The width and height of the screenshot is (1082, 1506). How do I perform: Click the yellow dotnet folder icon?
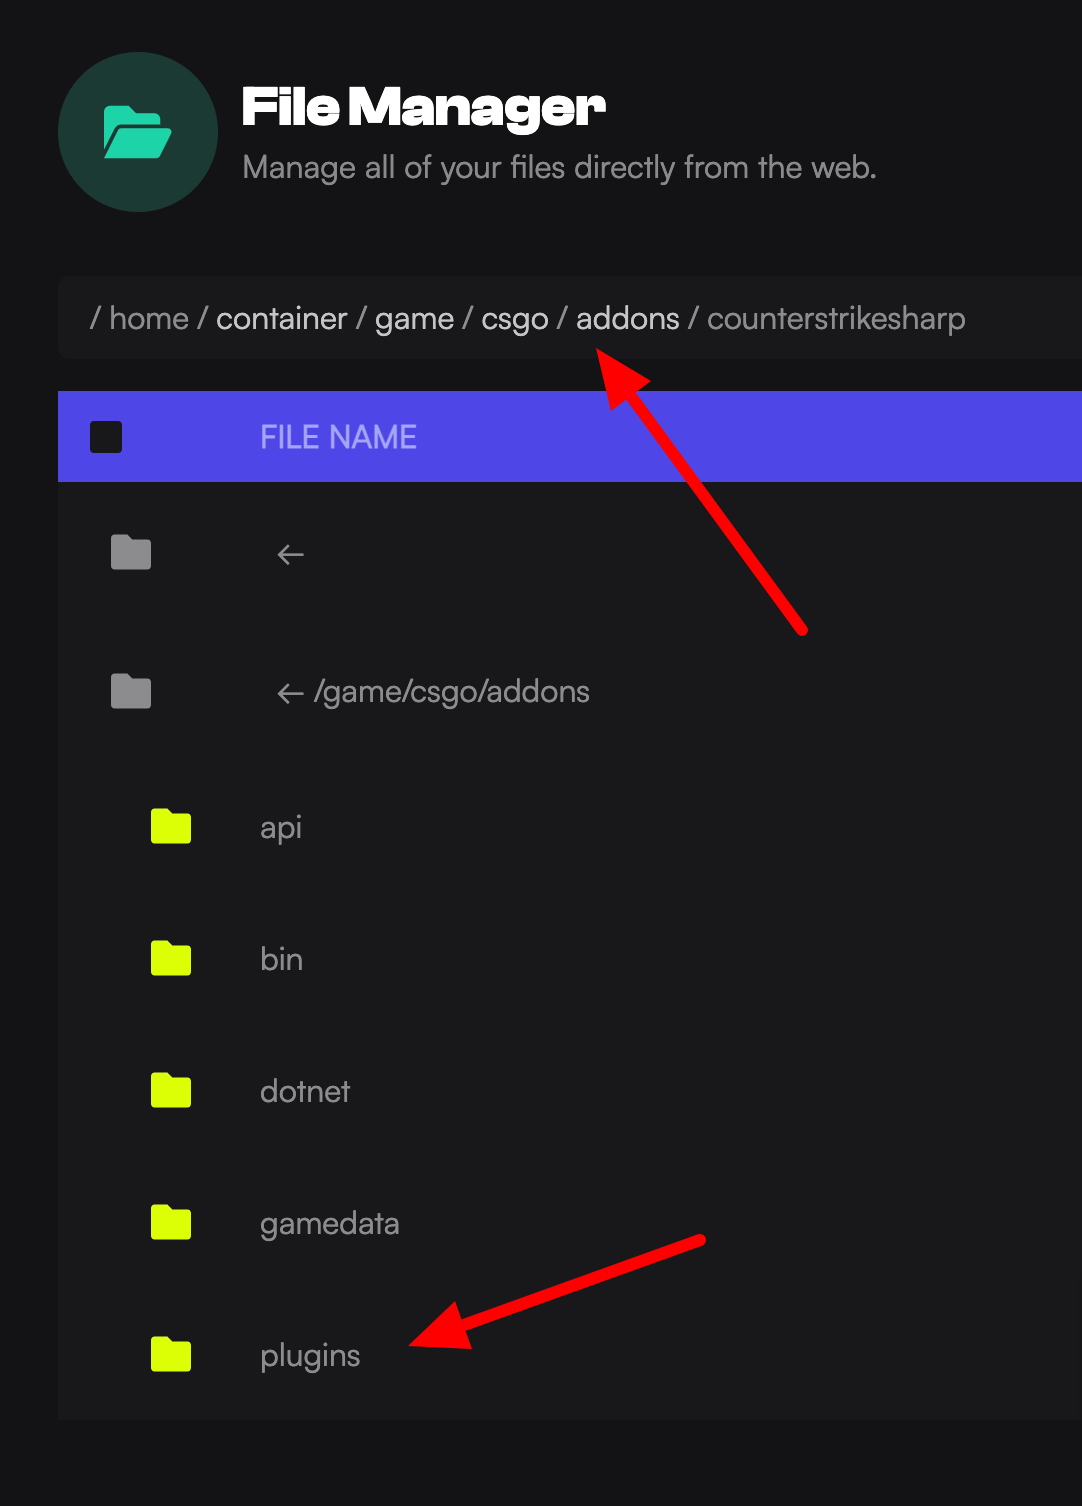[171, 1091]
